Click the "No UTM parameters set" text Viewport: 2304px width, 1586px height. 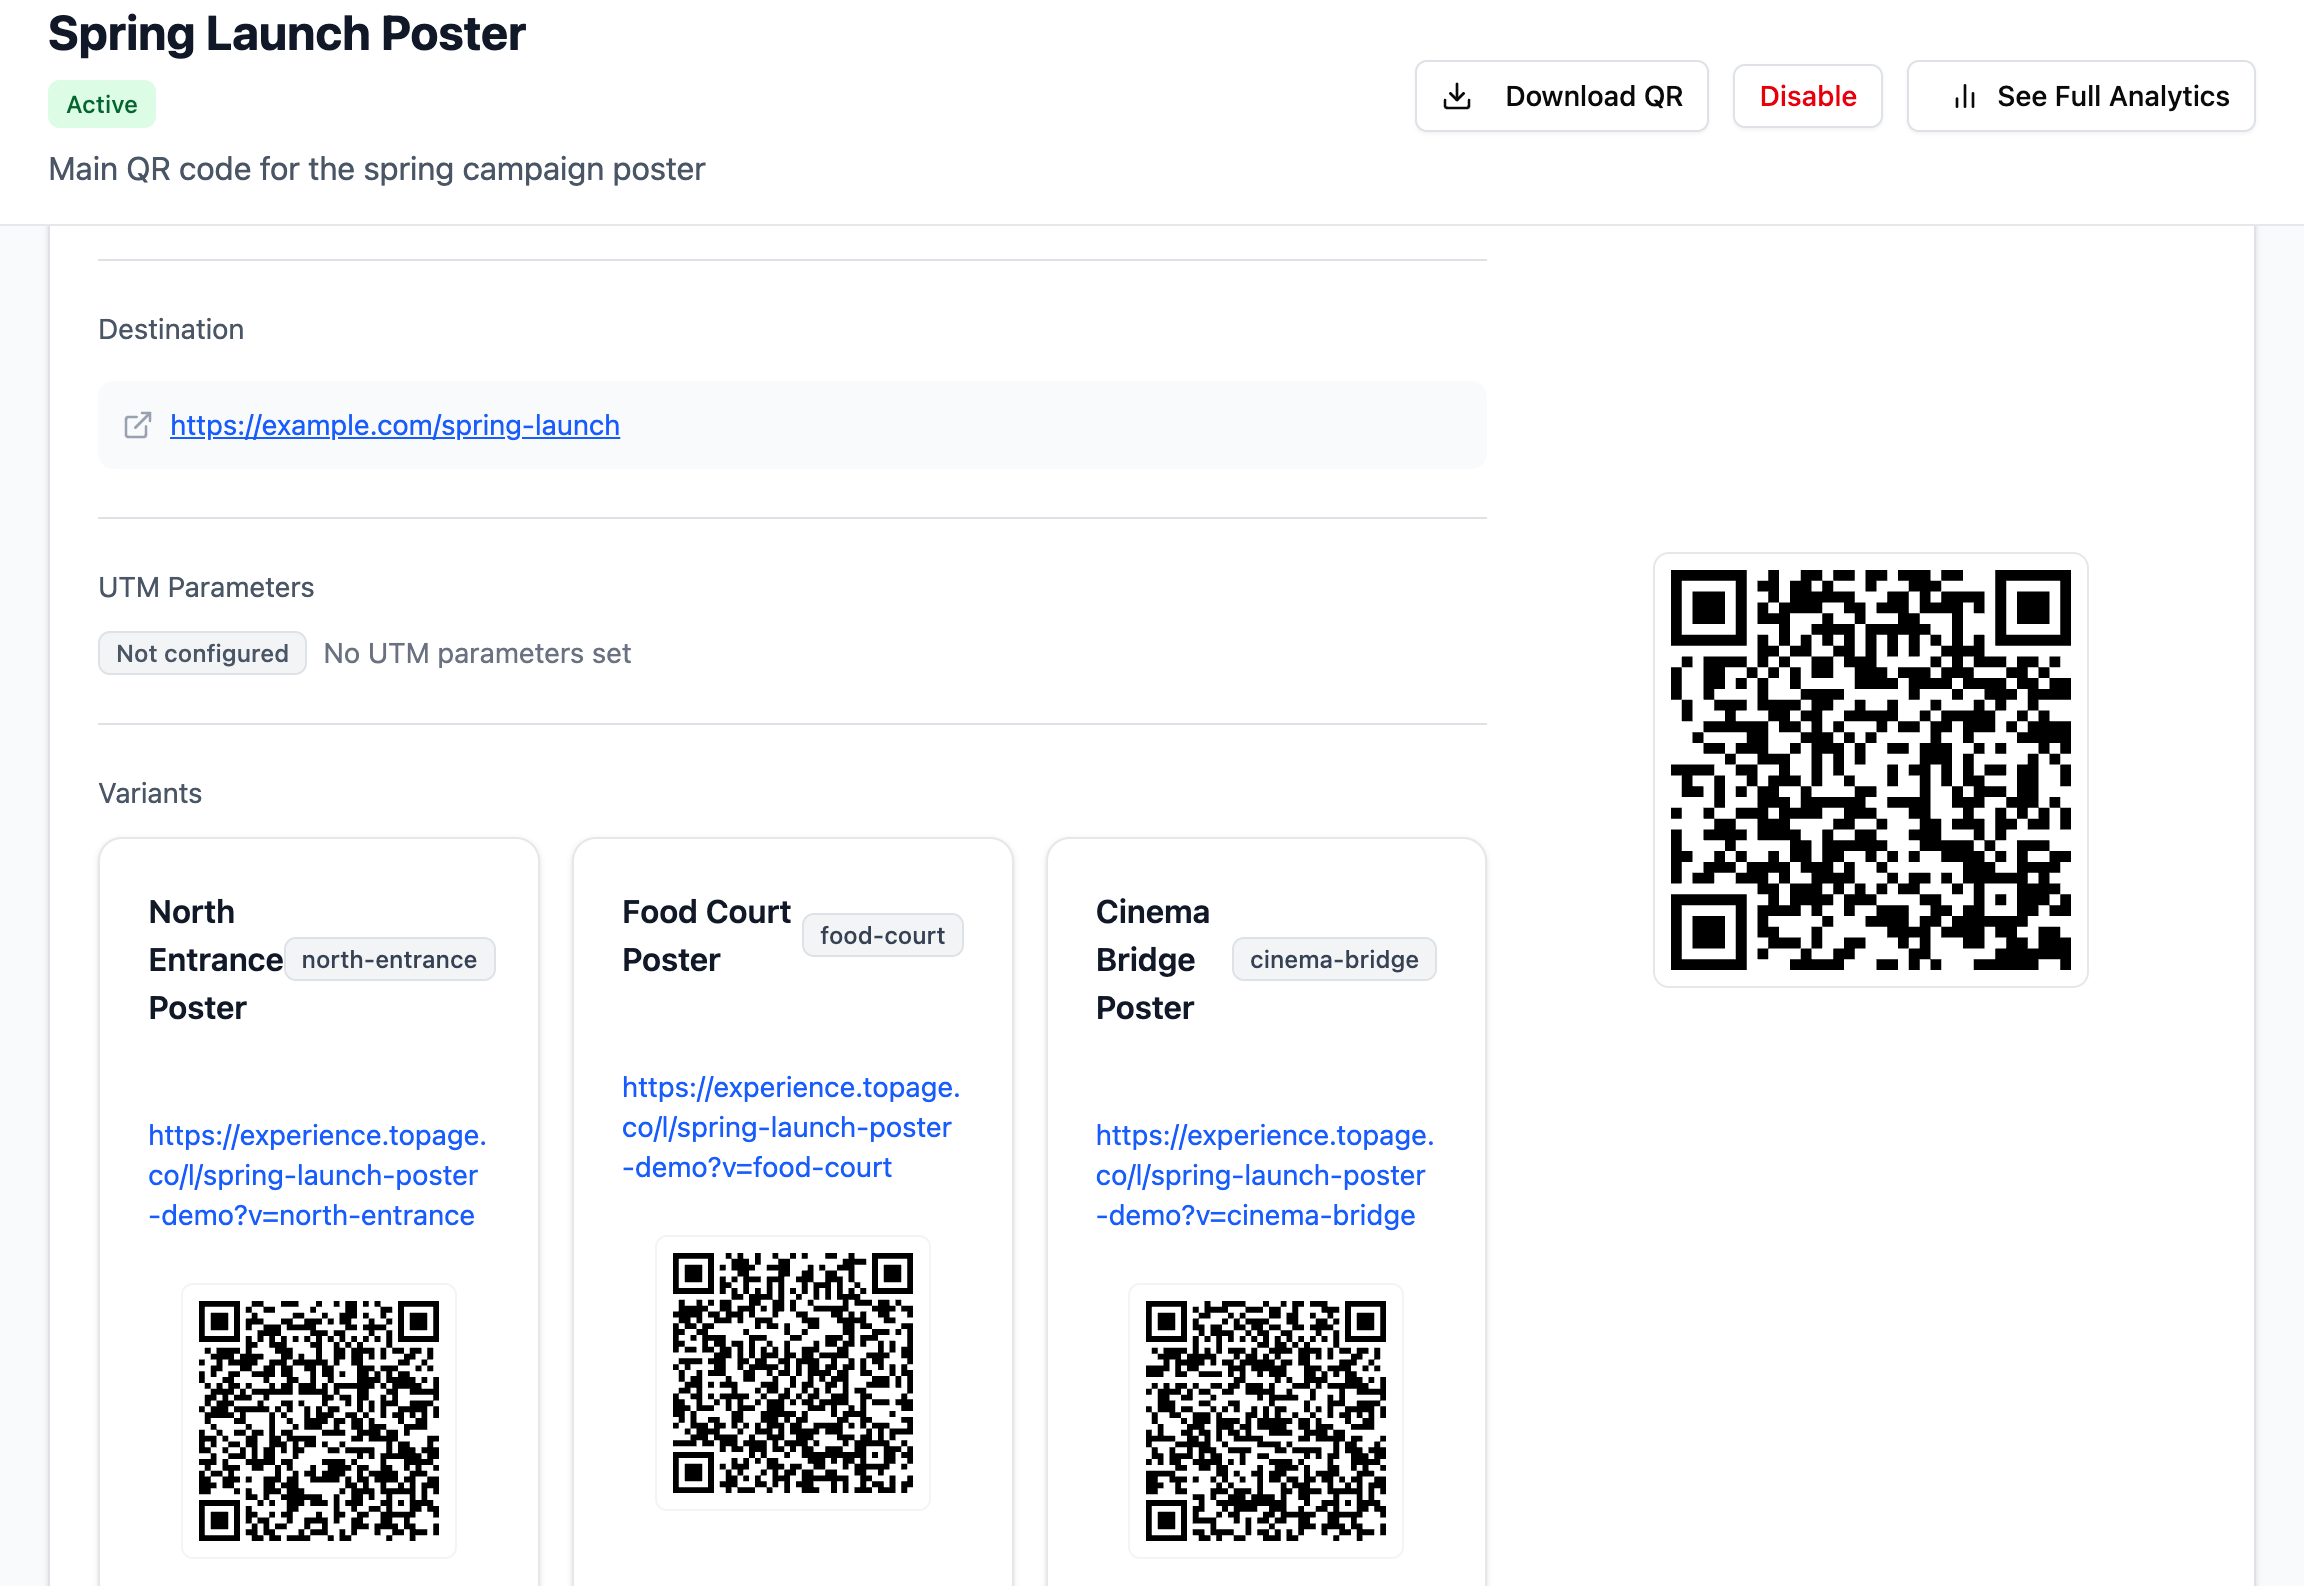[477, 653]
